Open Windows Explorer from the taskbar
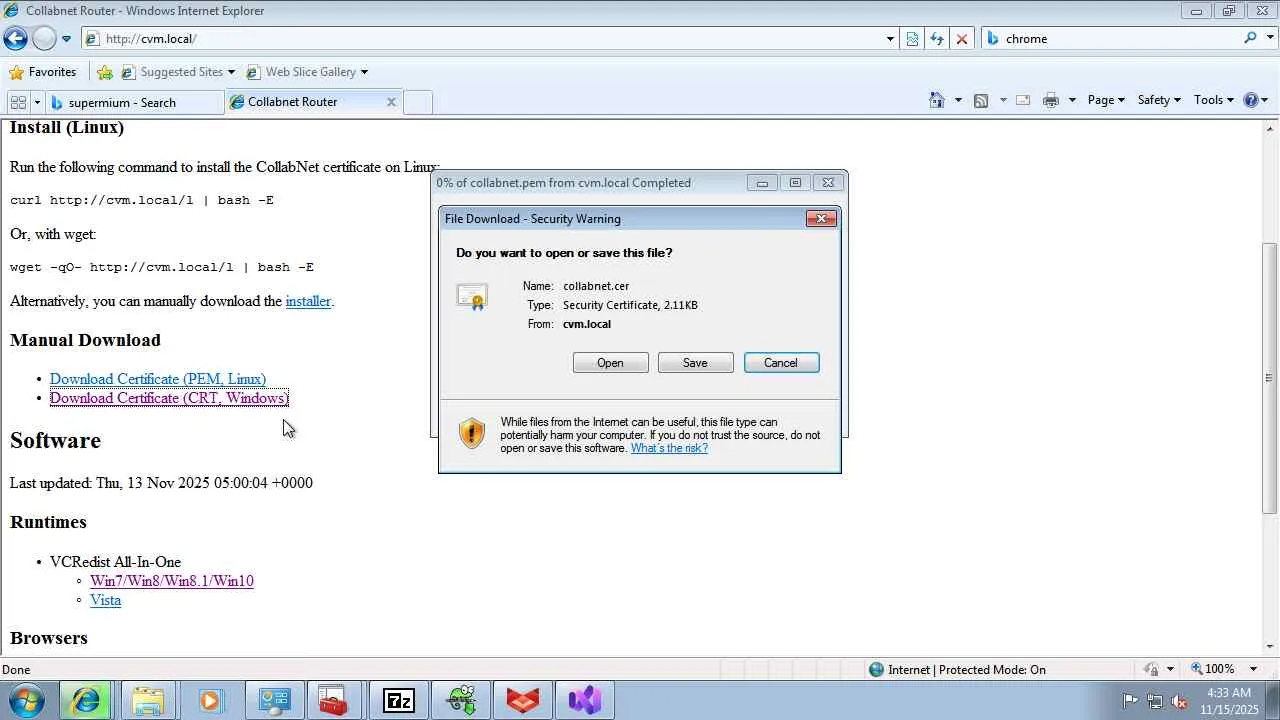 coord(148,701)
